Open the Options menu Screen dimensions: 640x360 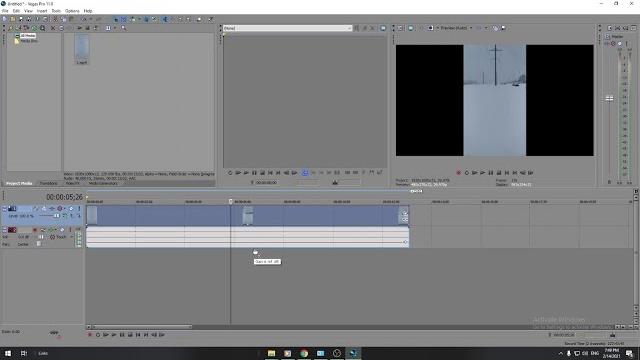point(72,11)
